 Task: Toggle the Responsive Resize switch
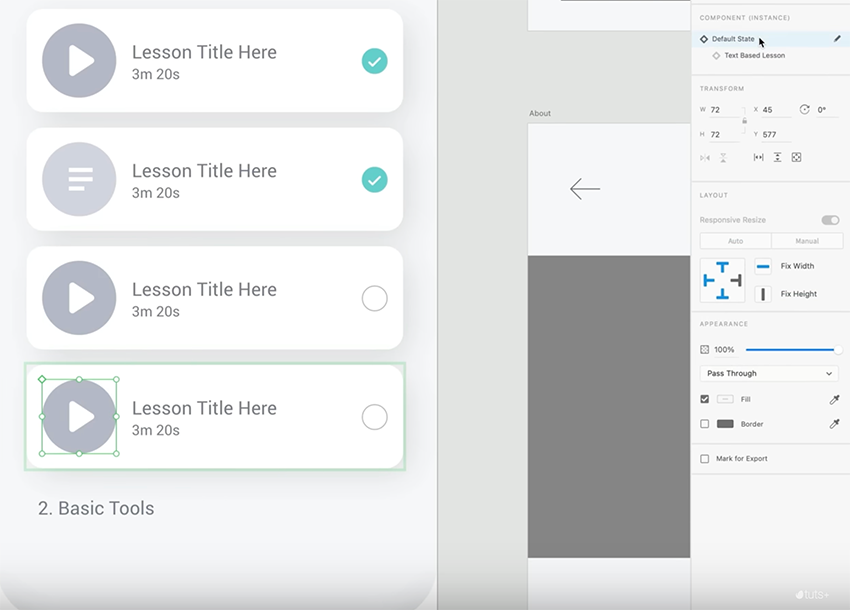(x=830, y=220)
